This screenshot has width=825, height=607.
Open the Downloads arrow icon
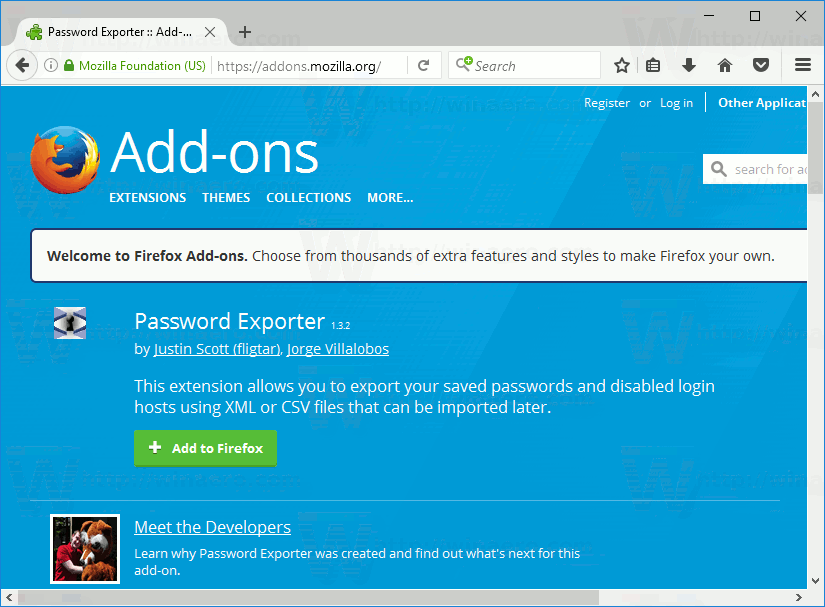(x=689, y=65)
